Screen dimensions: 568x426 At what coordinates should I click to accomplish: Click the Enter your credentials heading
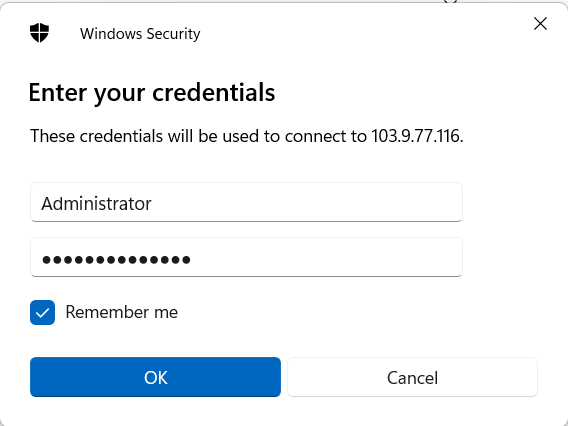[152, 93]
